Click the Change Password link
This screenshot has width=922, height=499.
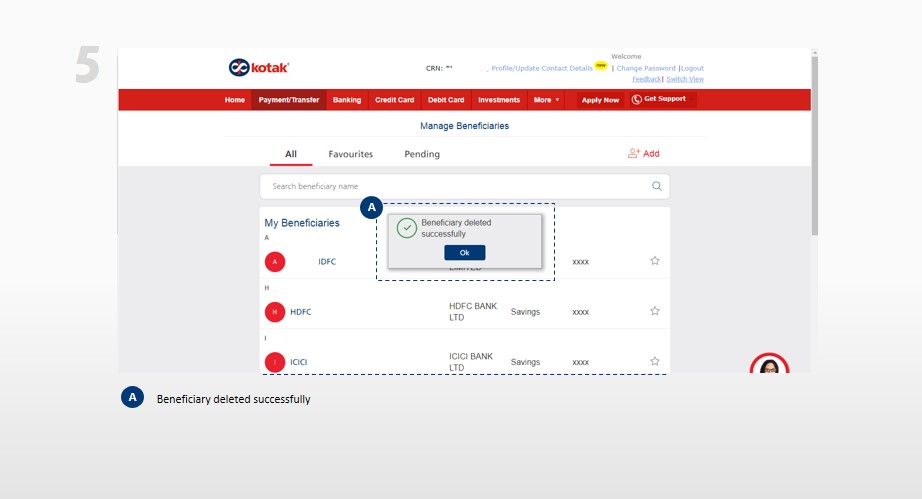click(646, 68)
